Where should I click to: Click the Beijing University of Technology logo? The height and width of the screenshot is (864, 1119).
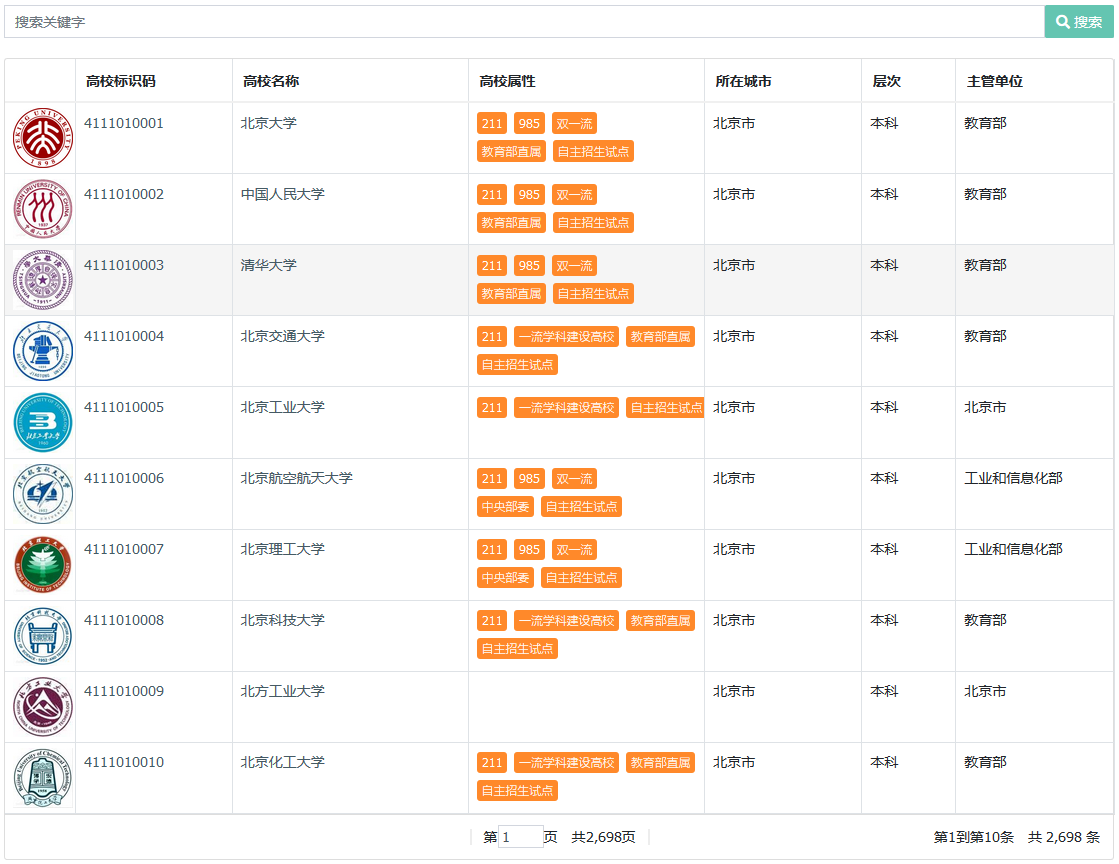pyautogui.click(x=43, y=422)
